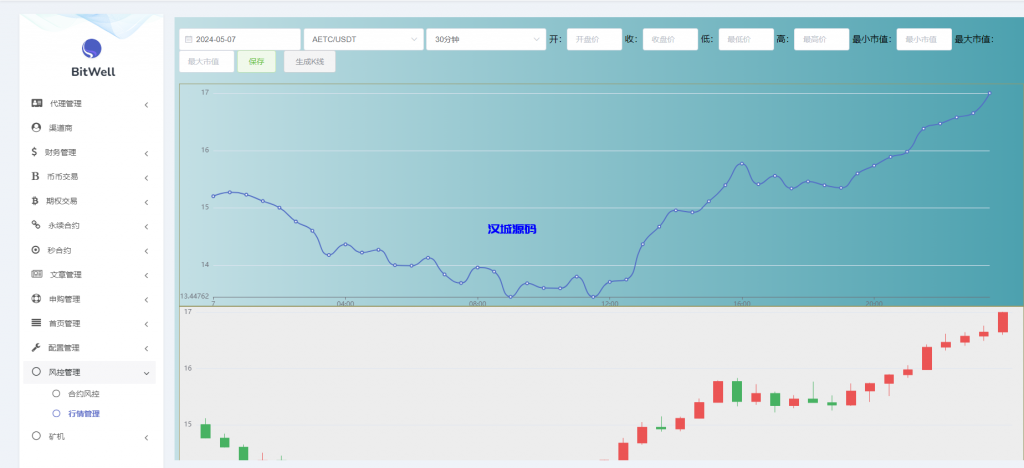
Task: Click the 渠道商 user icon
Action: point(37,128)
